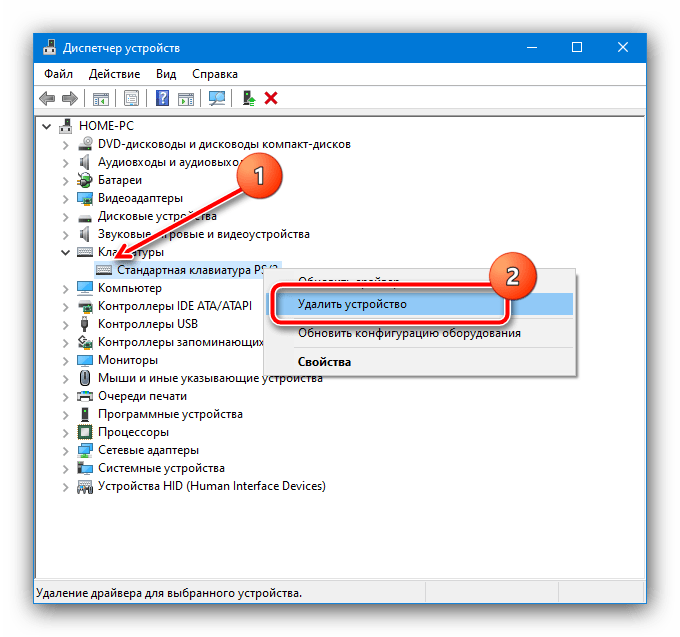
Task: Expand Контроллеры USB arrow
Action: pos(65,325)
